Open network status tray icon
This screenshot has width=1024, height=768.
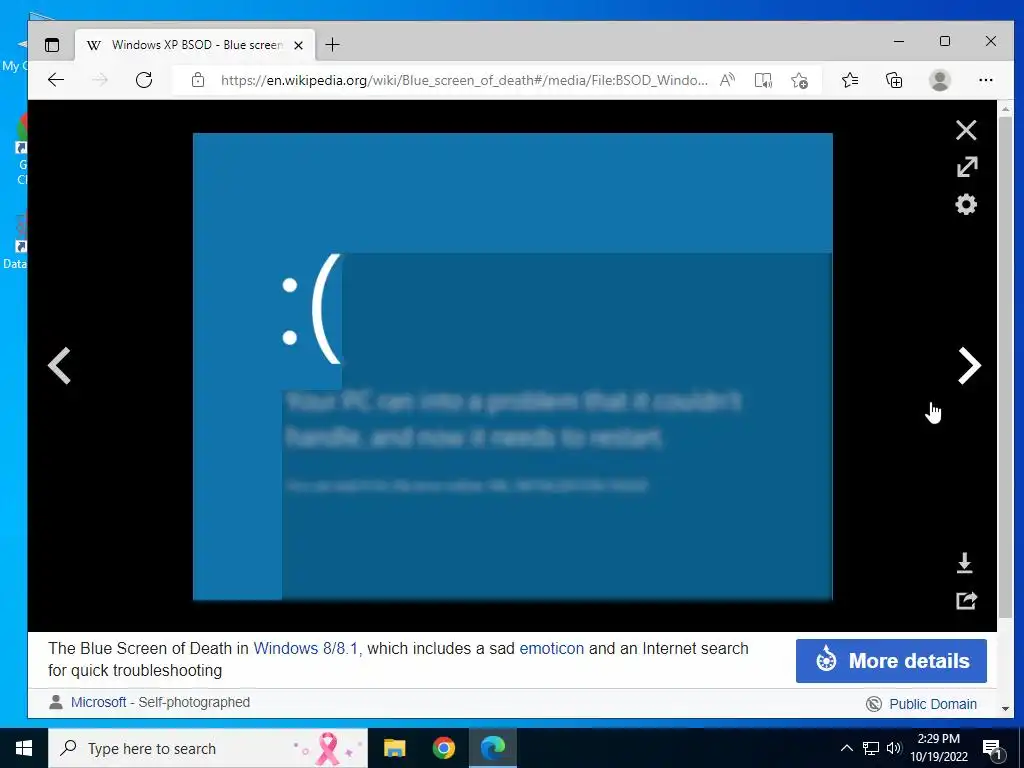click(x=871, y=748)
